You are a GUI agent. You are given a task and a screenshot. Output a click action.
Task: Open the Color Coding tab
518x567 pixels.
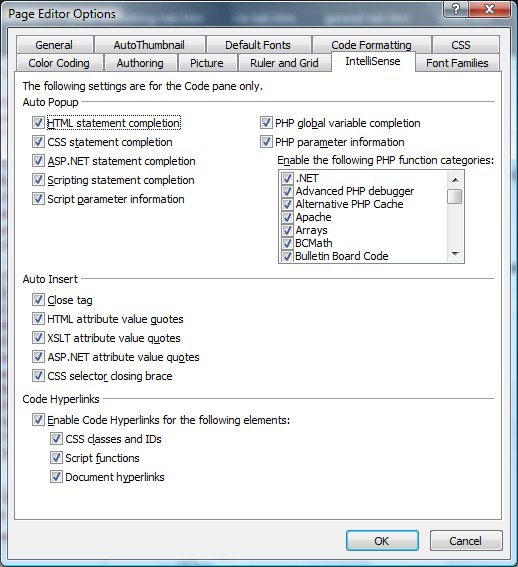[x=59, y=63]
